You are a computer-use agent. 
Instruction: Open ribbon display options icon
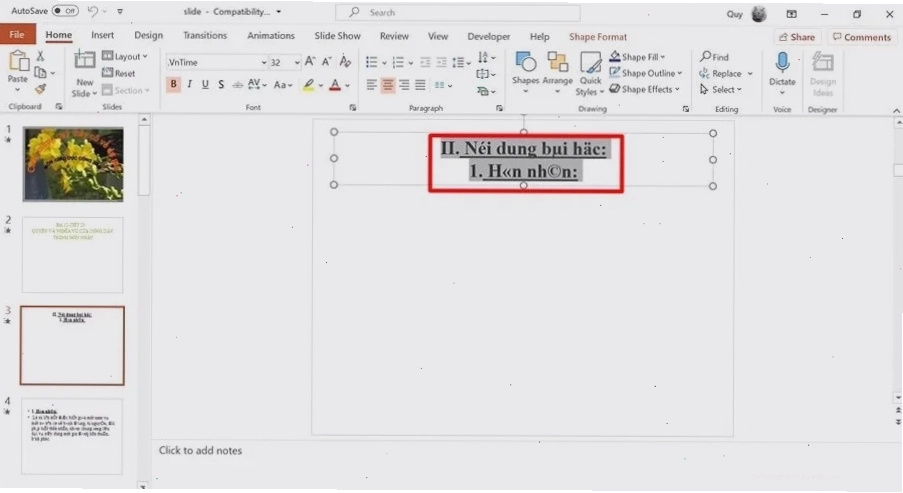[792, 14]
